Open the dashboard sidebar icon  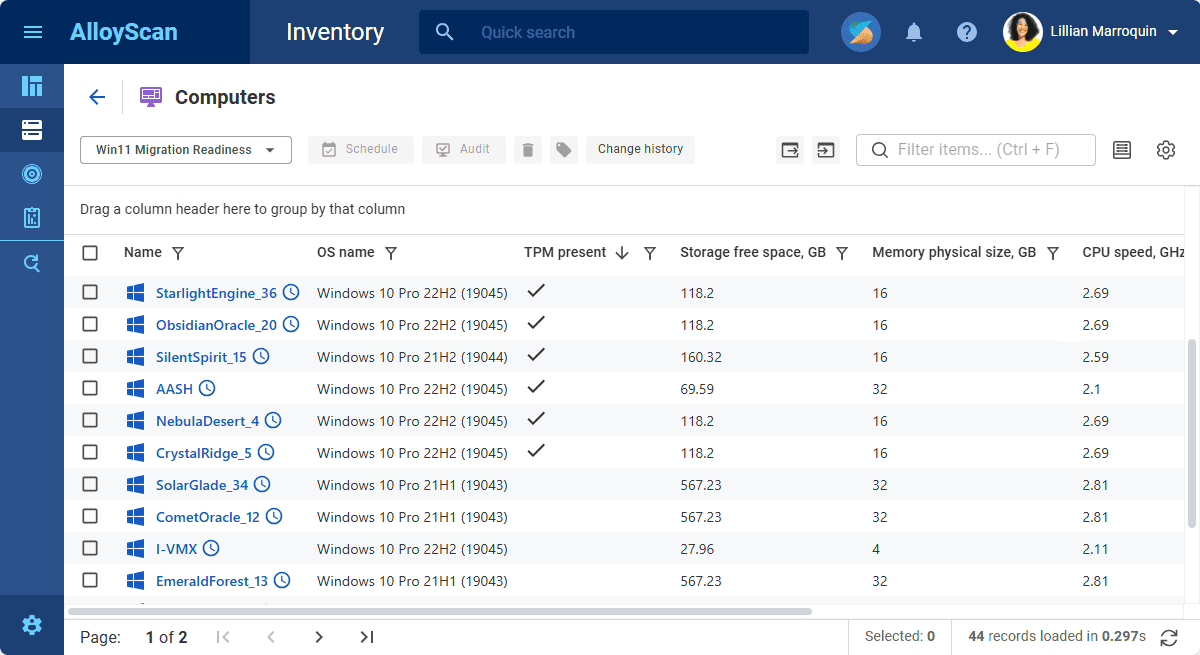[x=32, y=86]
